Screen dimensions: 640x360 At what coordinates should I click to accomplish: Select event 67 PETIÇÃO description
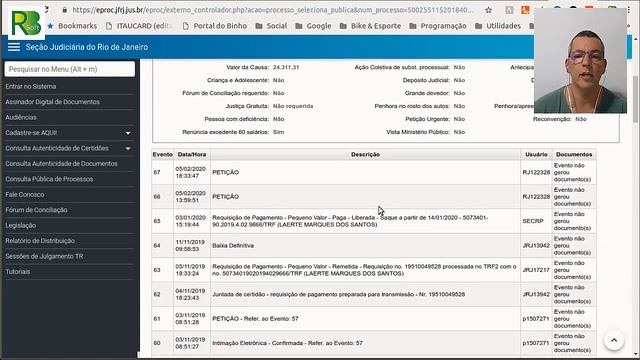pyautogui.click(x=225, y=172)
